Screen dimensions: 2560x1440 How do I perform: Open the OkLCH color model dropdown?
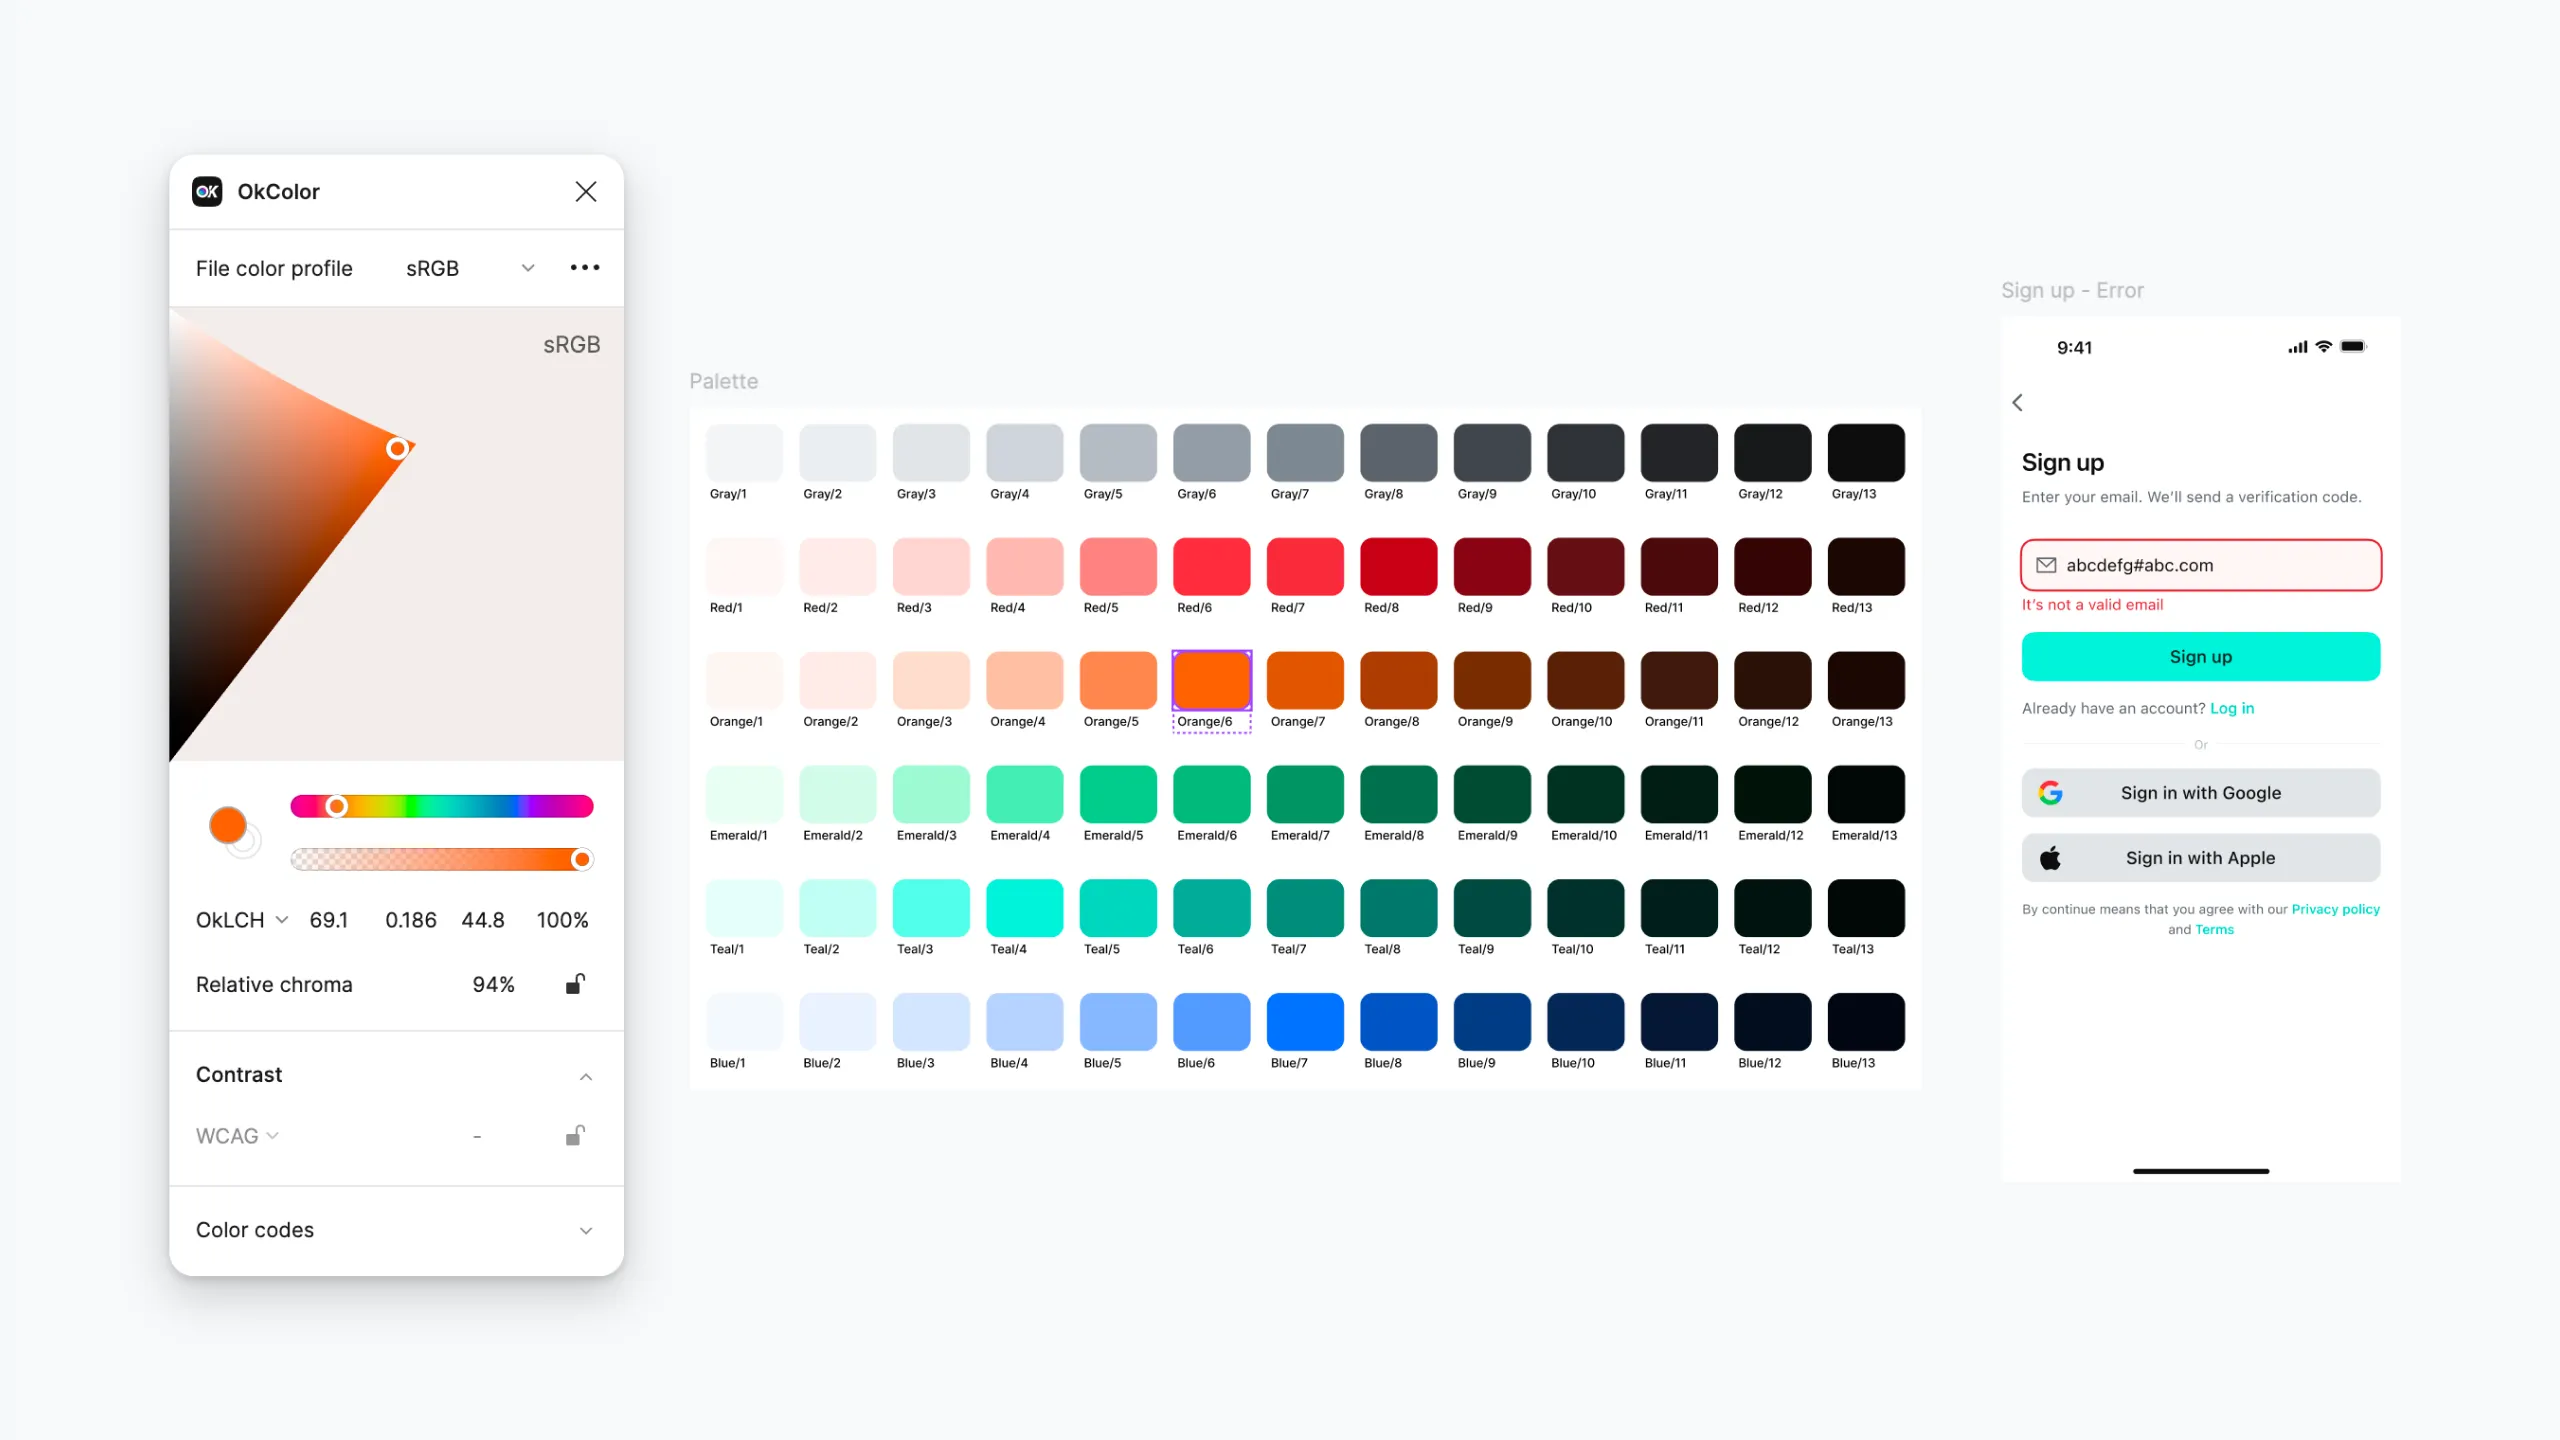click(241, 920)
